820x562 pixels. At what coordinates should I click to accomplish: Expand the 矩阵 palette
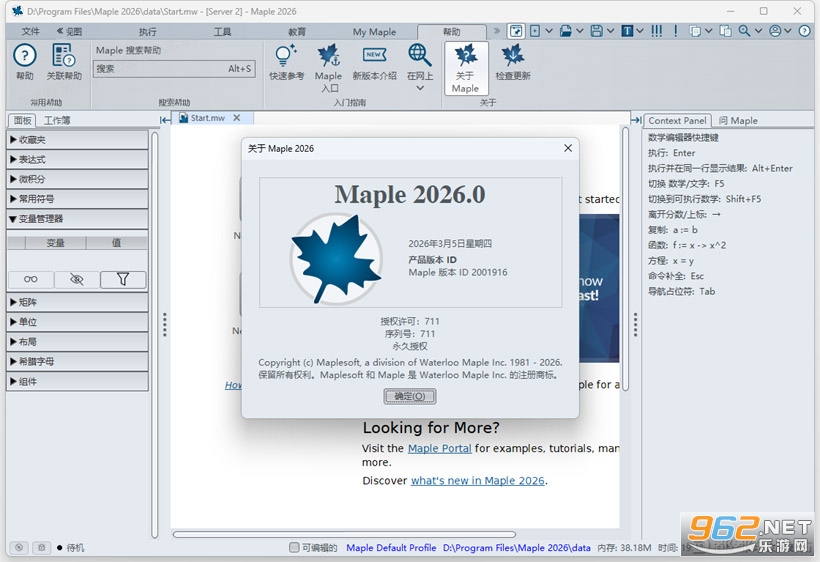click(77, 302)
